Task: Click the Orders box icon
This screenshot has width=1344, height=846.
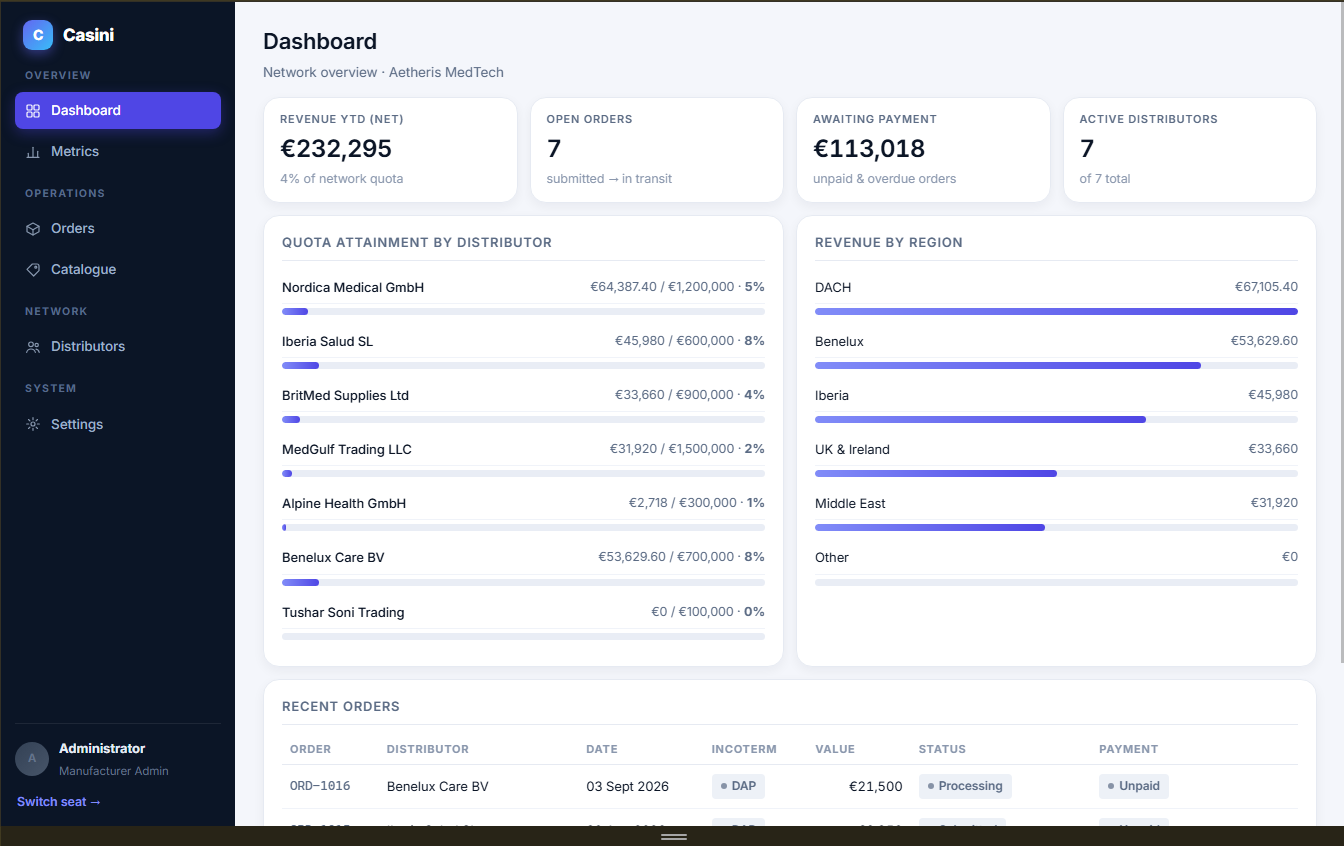Action: pos(33,229)
